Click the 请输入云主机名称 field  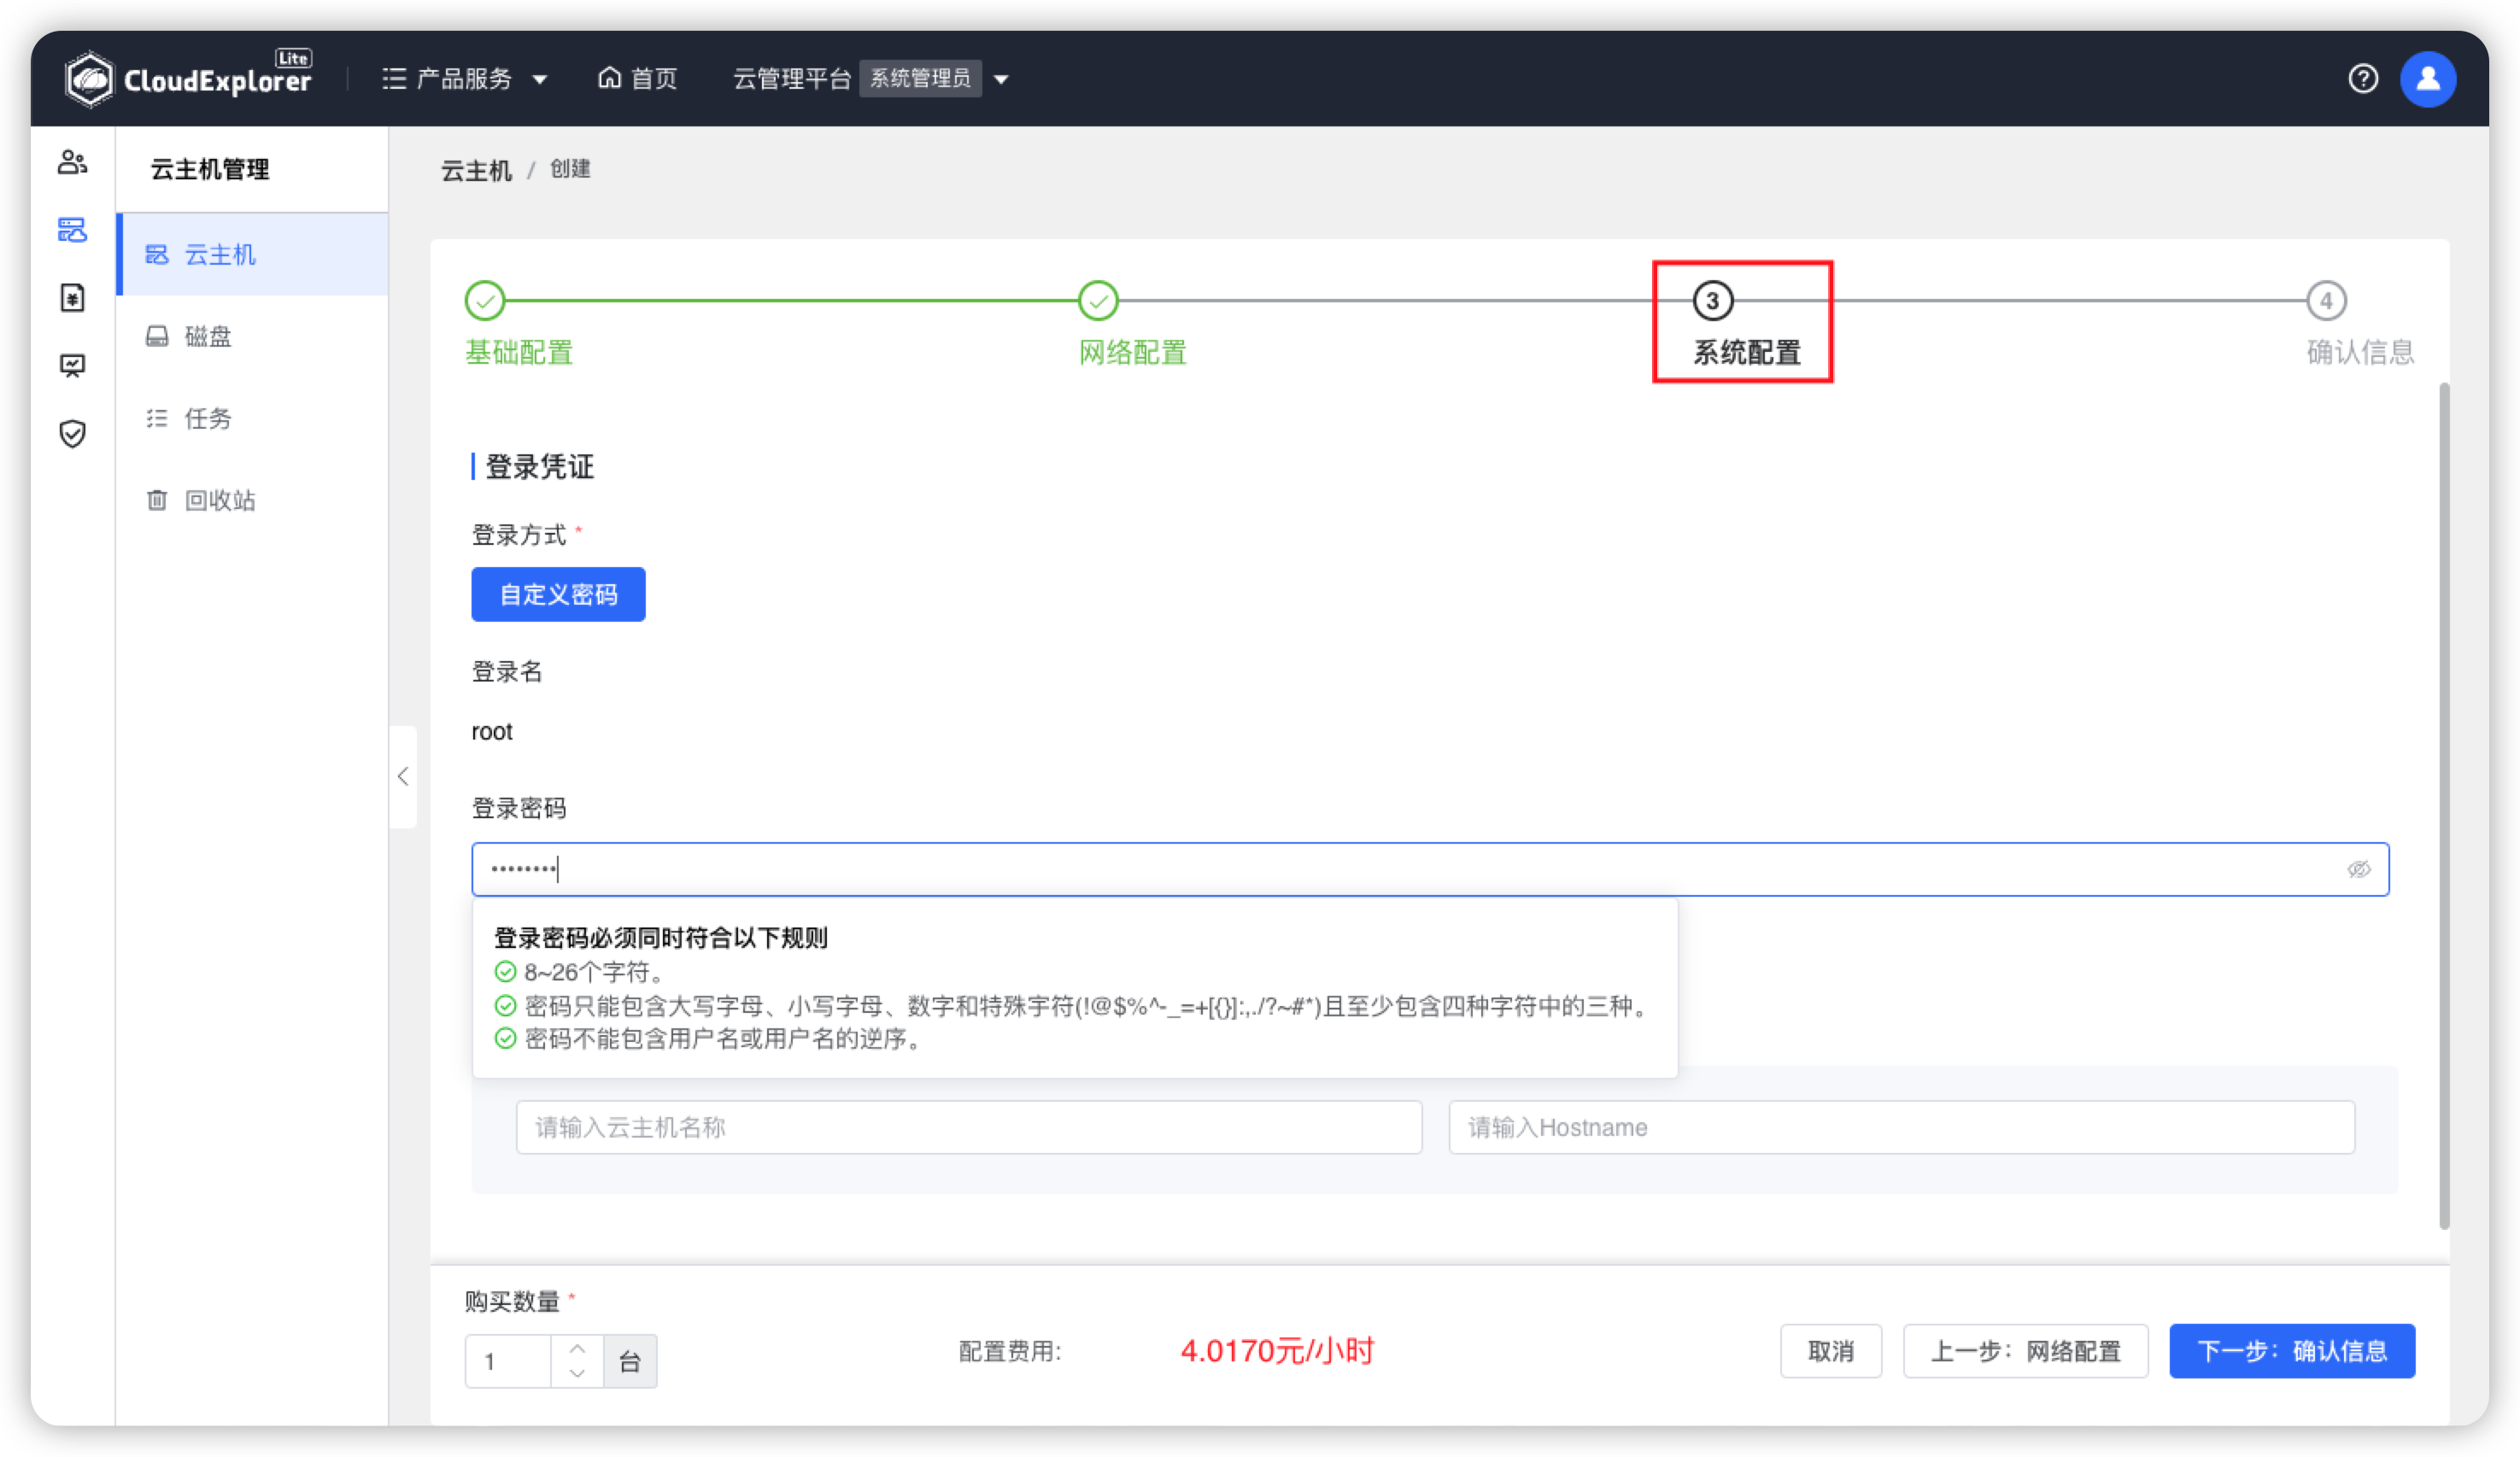click(x=968, y=1127)
